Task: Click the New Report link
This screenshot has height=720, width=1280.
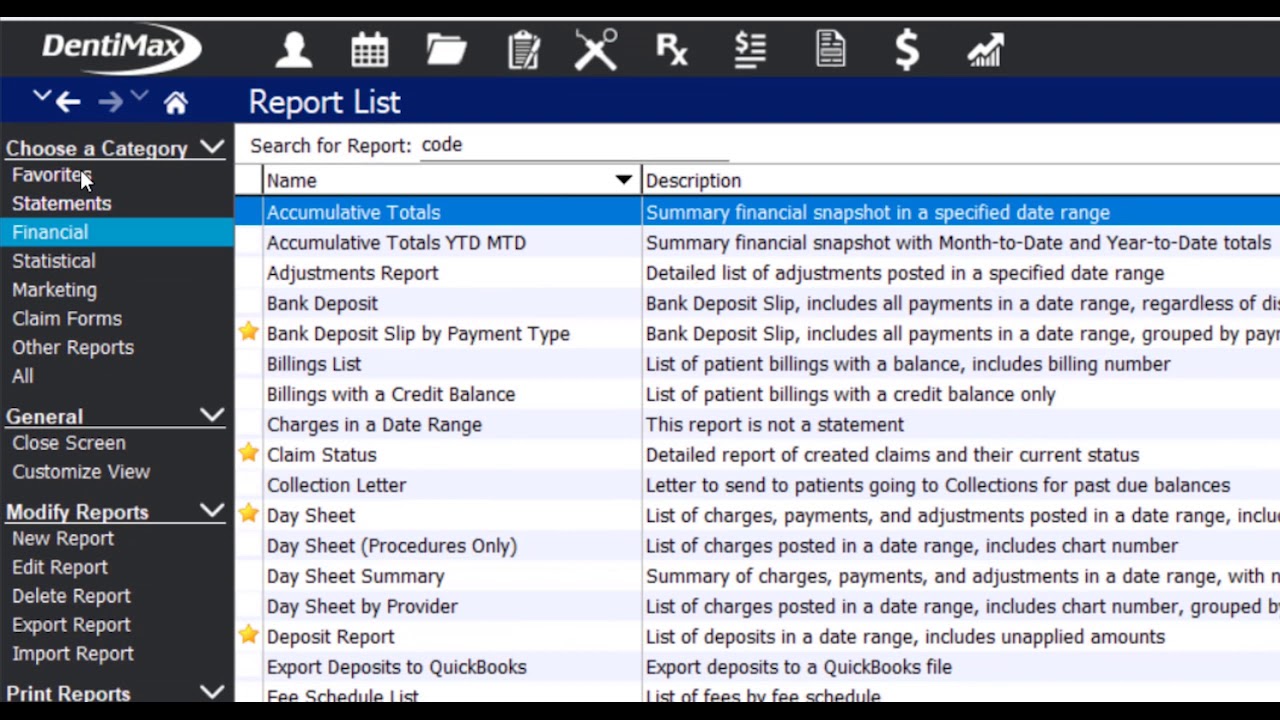Action: 63,539
